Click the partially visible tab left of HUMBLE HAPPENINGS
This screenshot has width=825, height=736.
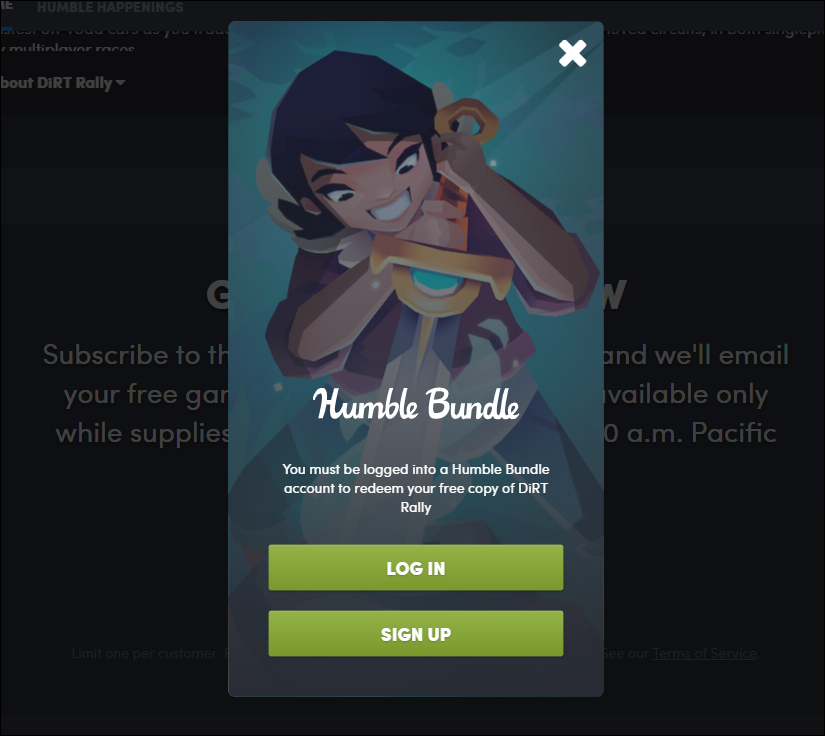click(x=6, y=6)
